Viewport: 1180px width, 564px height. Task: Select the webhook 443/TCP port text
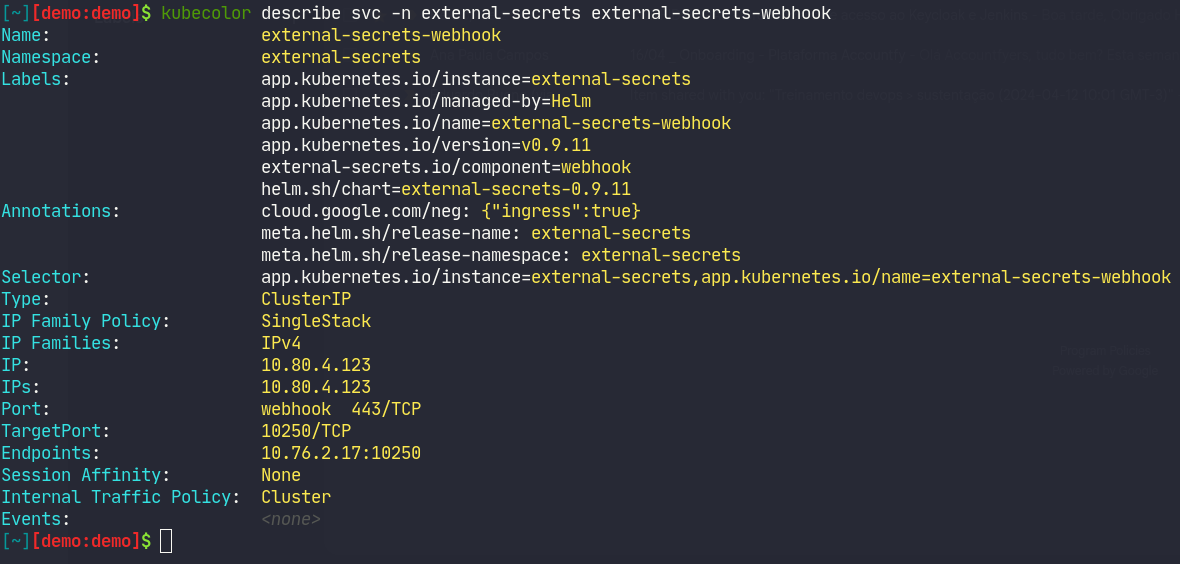point(341,409)
